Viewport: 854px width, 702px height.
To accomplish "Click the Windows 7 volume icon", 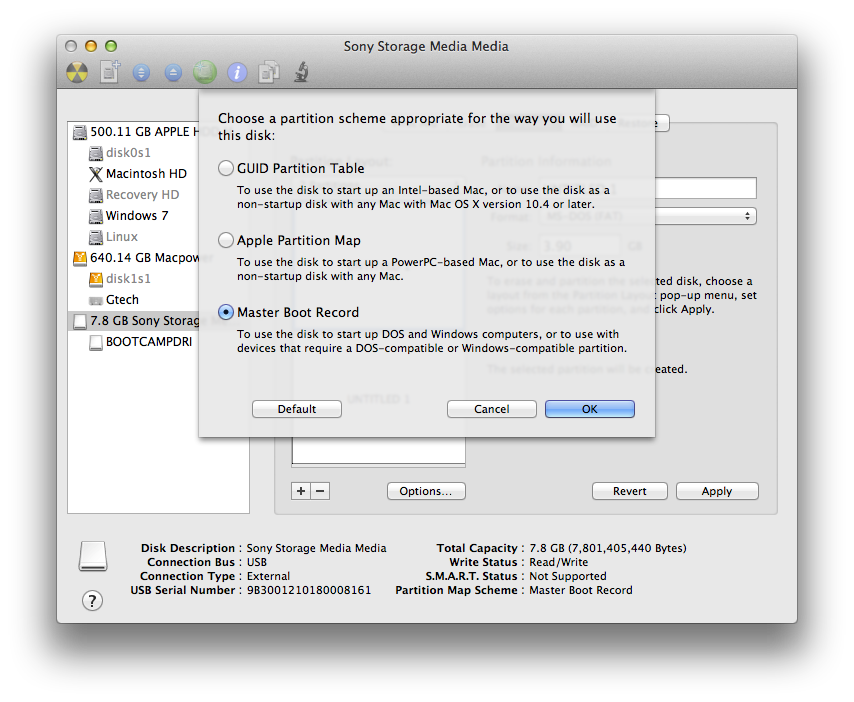I will [x=96, y=216].
